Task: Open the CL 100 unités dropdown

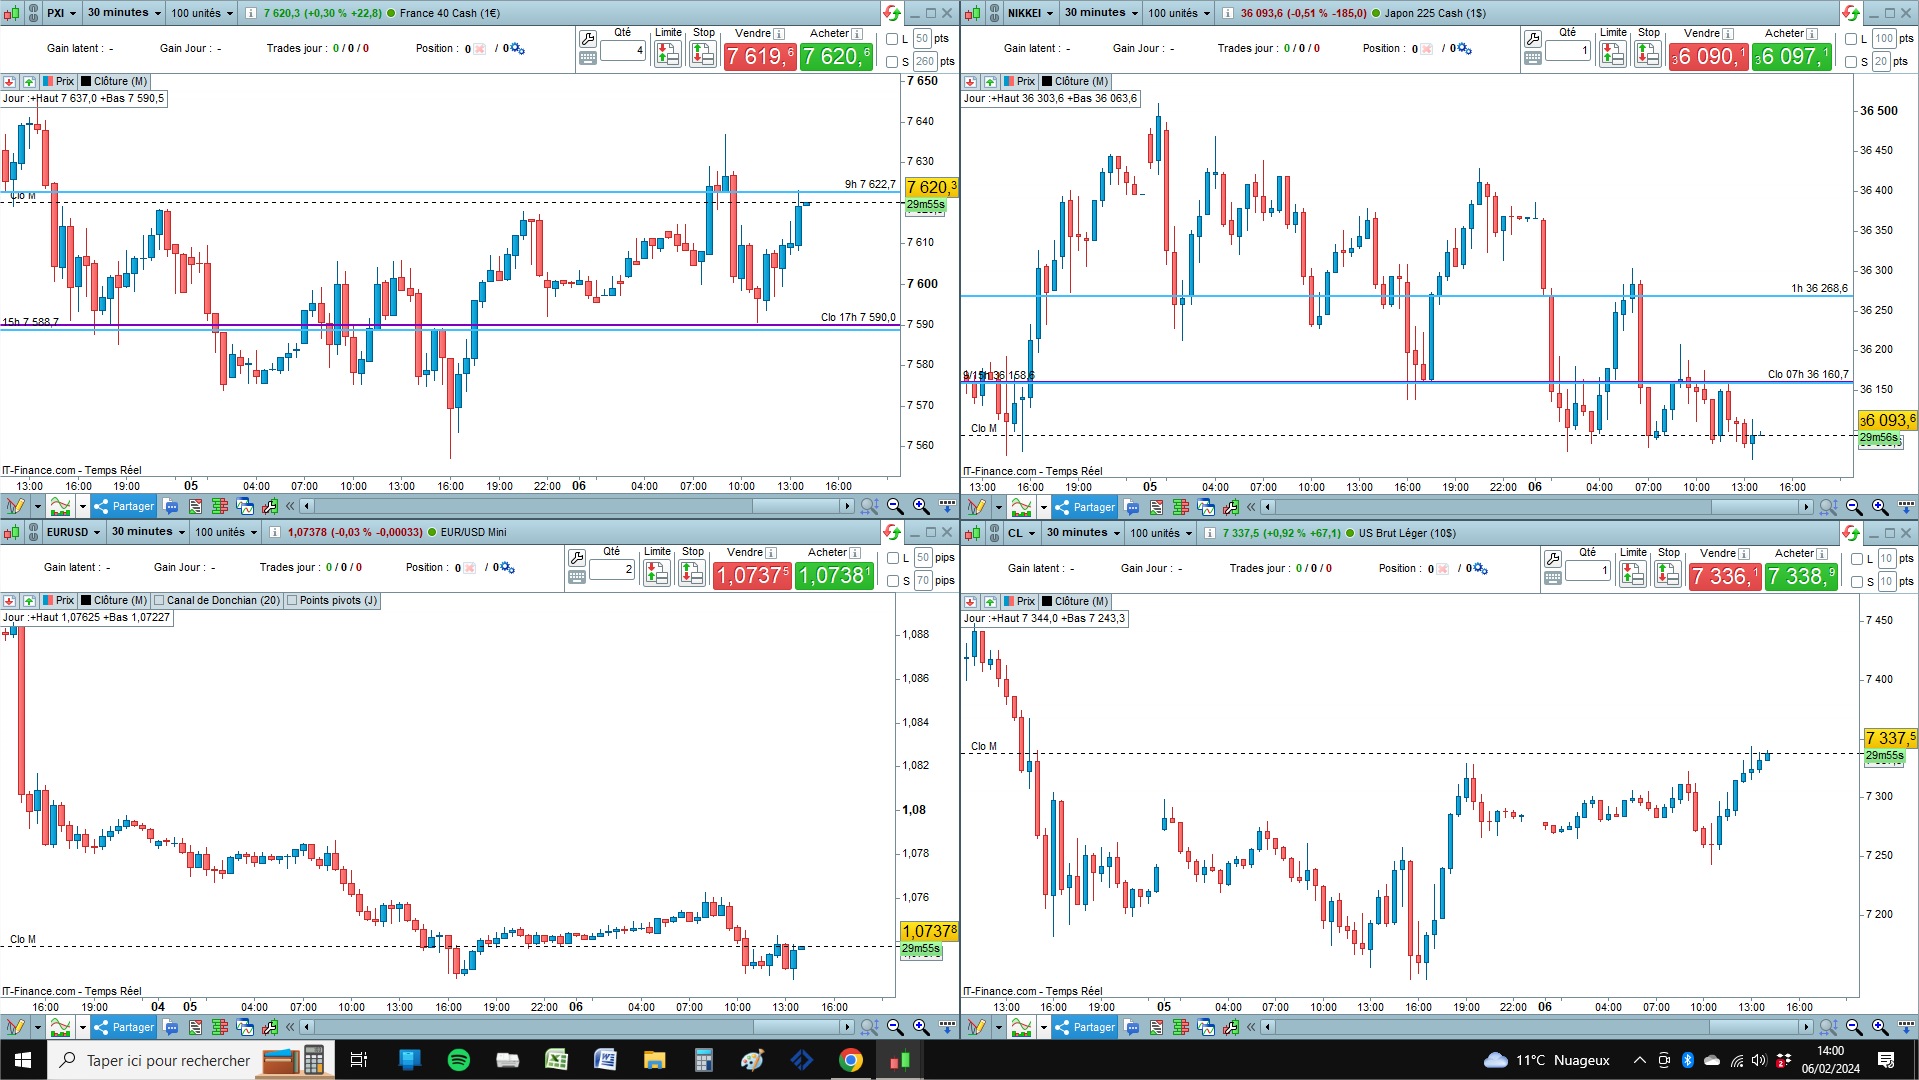Action: (1161, 533)
